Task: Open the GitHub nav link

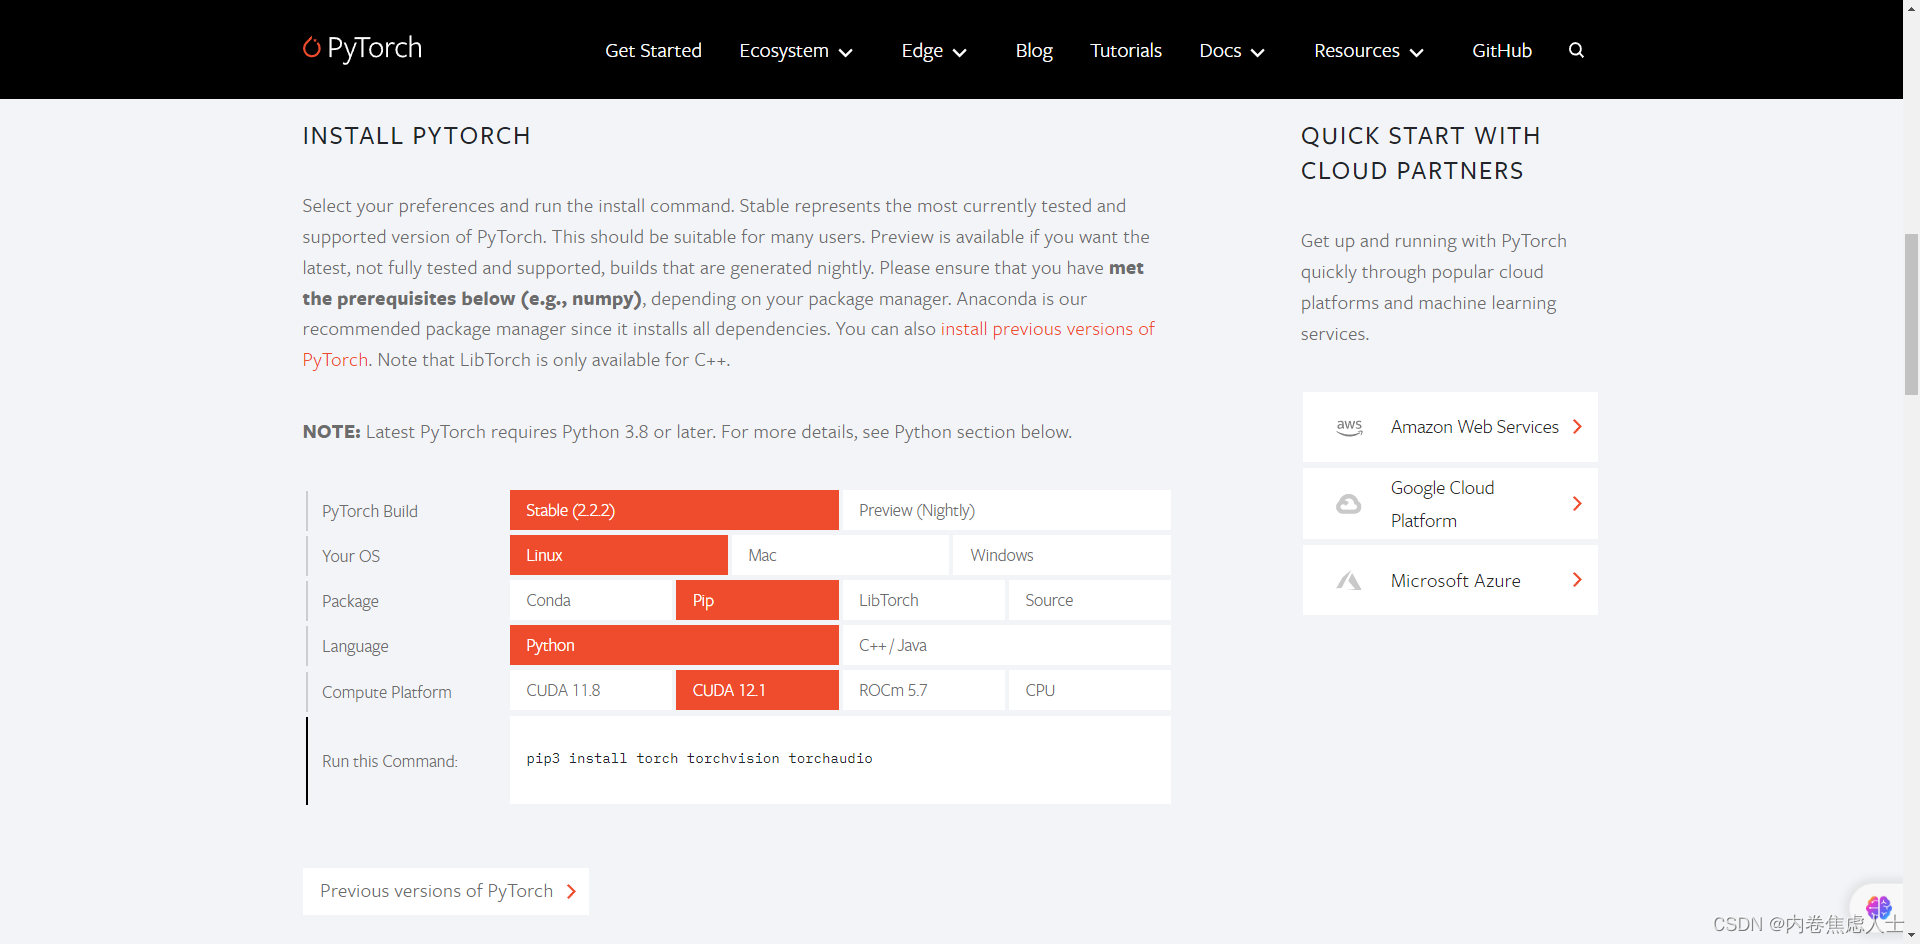Action: pos(1502,50)
